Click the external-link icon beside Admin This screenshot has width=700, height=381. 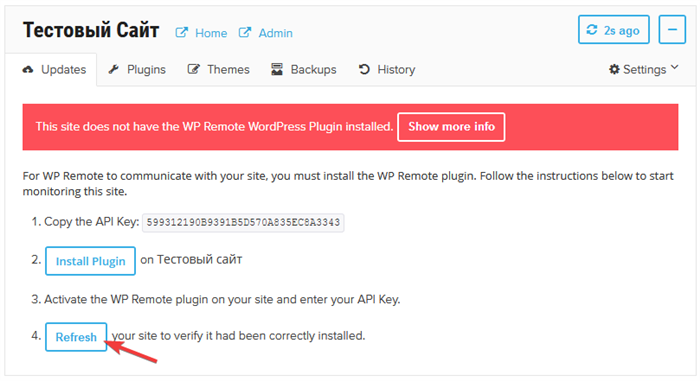(245, 33)
